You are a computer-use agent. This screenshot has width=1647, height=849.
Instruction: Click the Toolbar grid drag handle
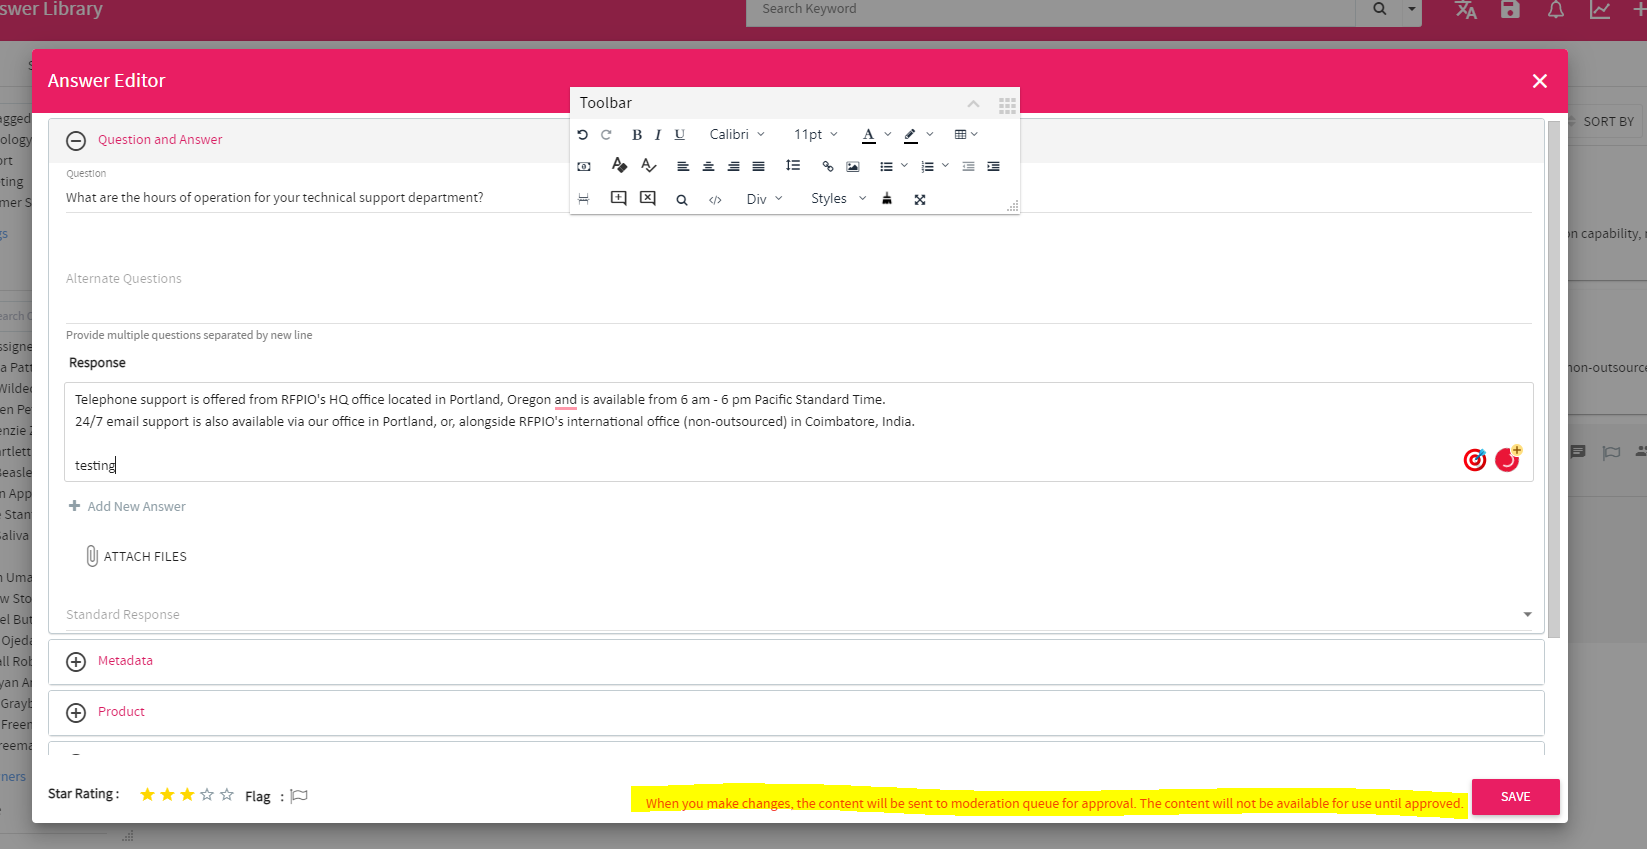[1007, 105]
